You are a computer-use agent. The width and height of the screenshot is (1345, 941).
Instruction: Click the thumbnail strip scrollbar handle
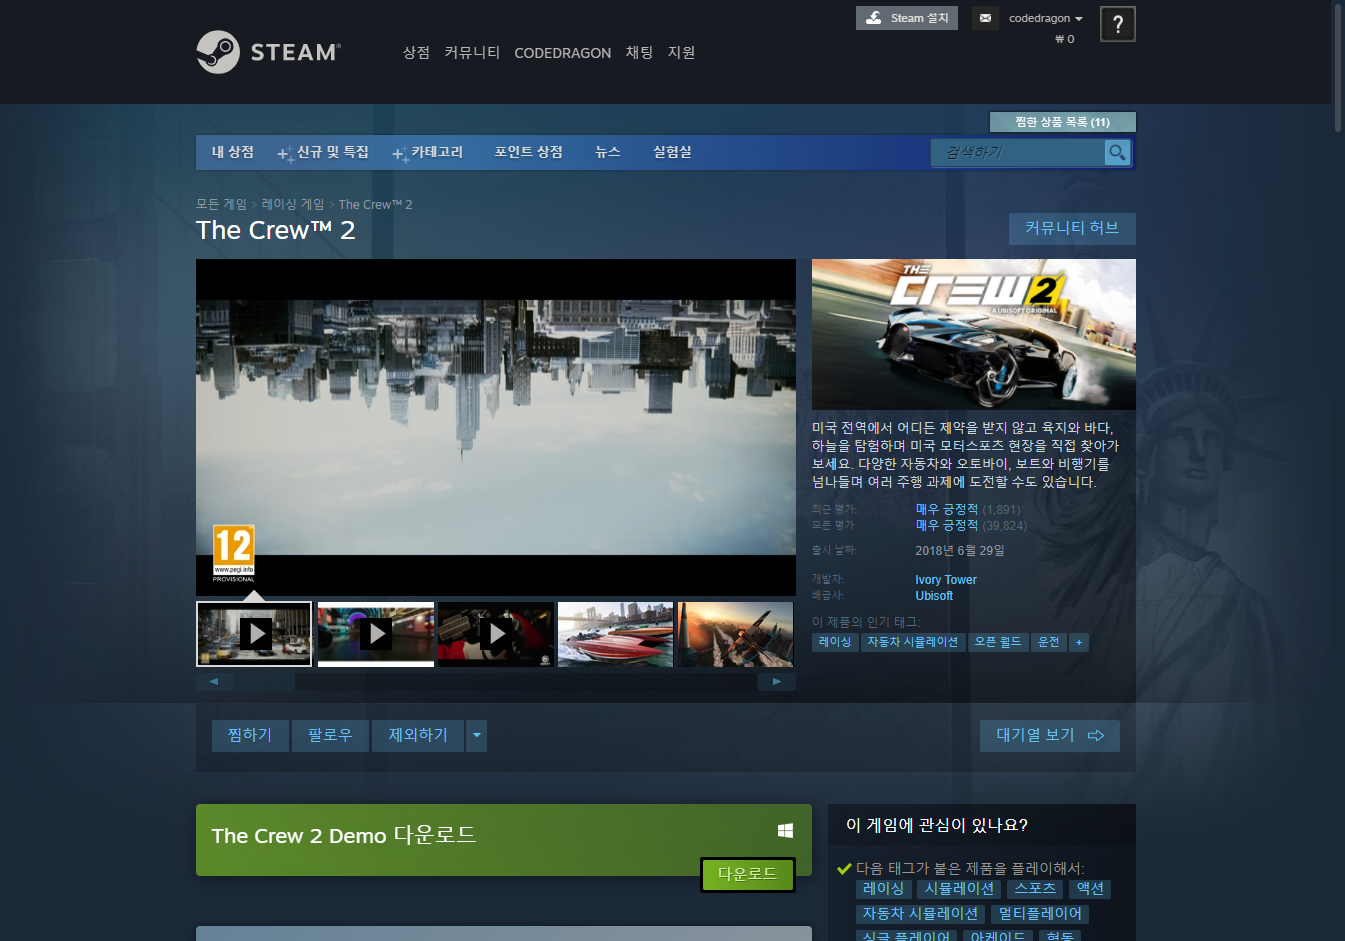[x=265, y=681]
